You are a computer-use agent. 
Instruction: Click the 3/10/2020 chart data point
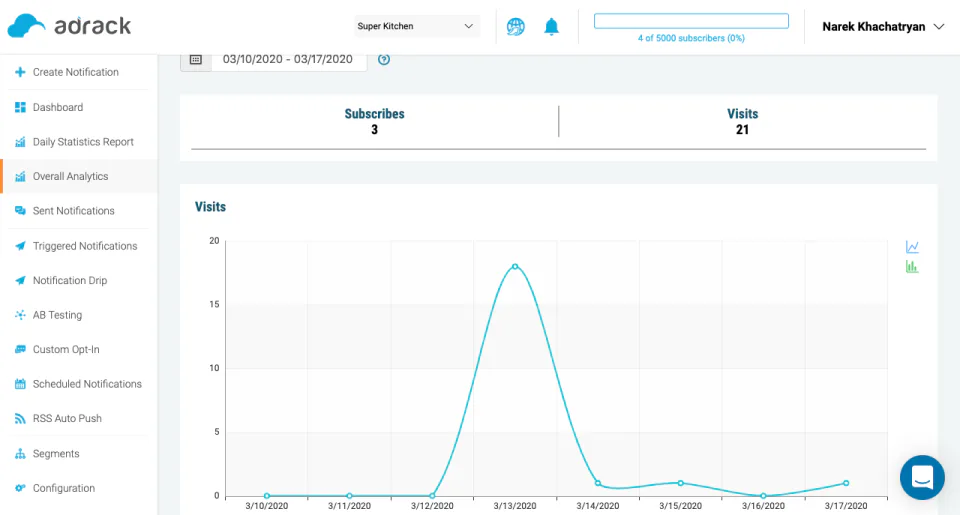coord(267,496)
